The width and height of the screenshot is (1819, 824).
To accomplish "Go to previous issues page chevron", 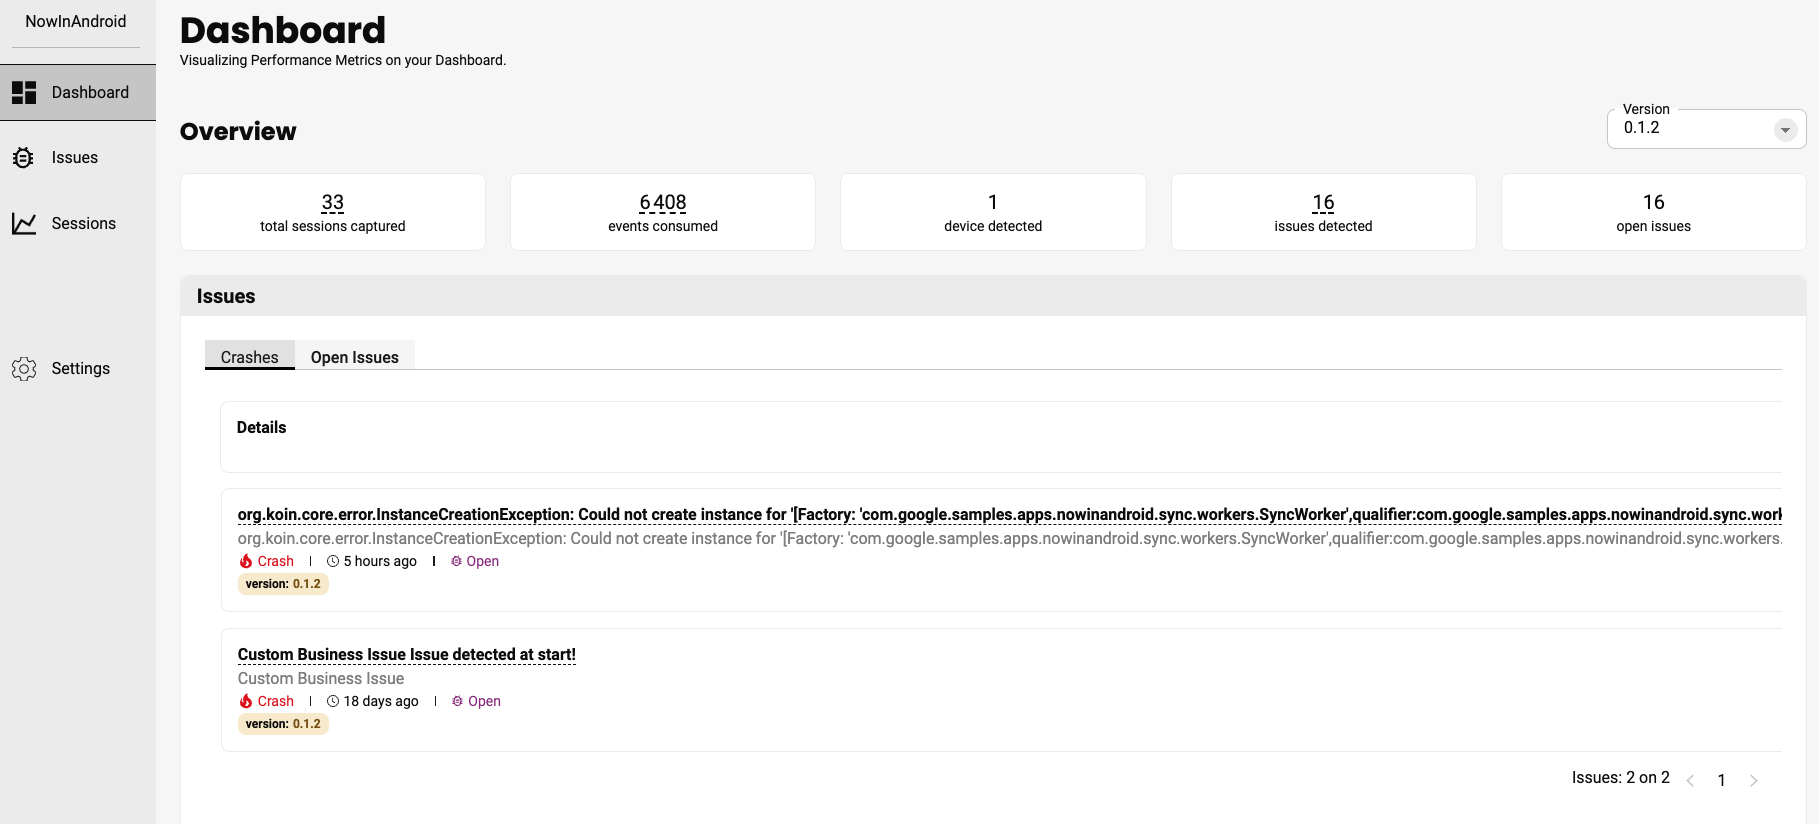I will (1690, 781).
